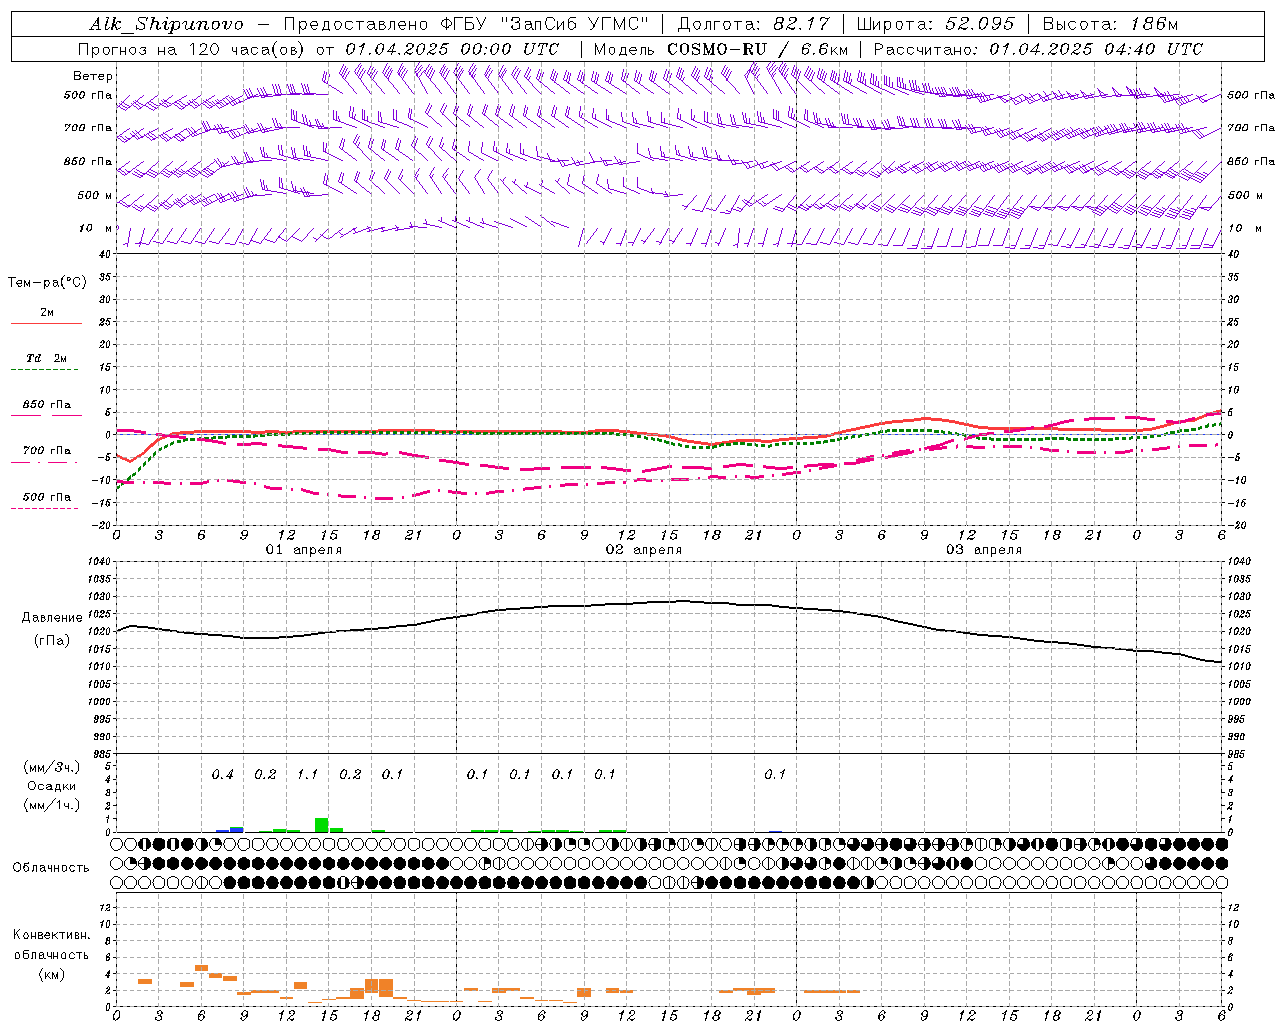
Task: Click the 02 апреля date label
Action: click(x=644, y=549)
